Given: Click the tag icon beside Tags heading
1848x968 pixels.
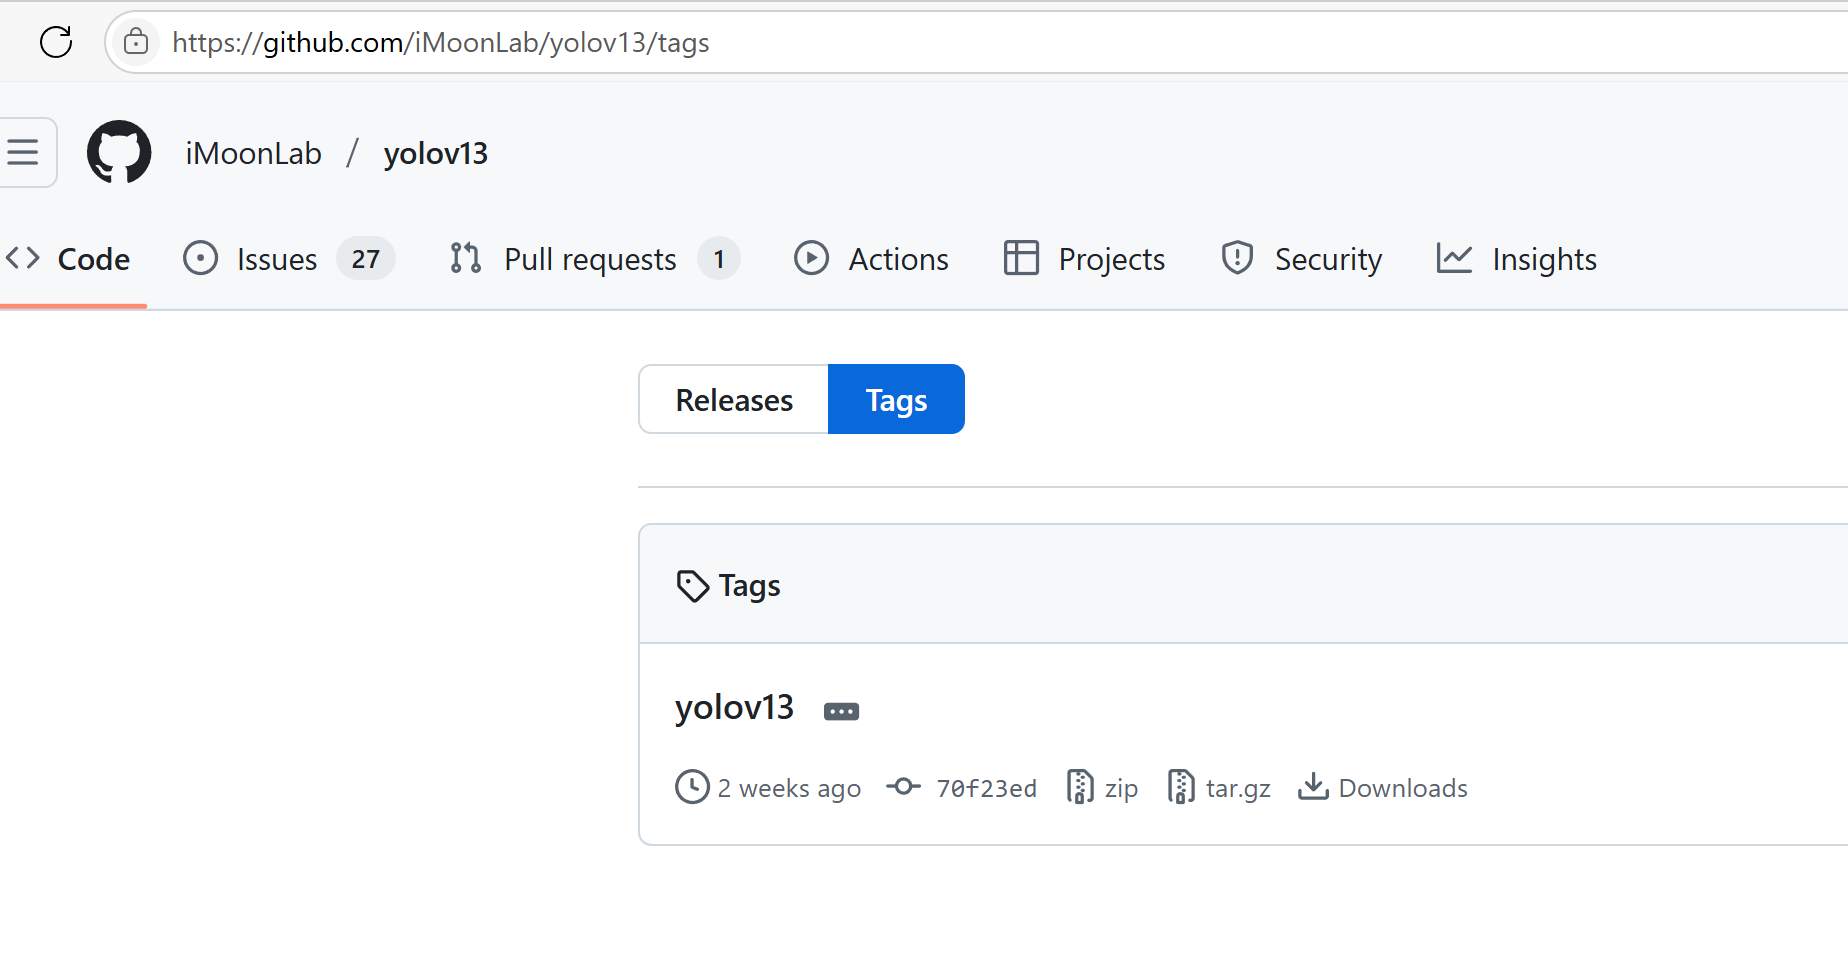Looking at the screenshot, I should [x=692, y=585].
